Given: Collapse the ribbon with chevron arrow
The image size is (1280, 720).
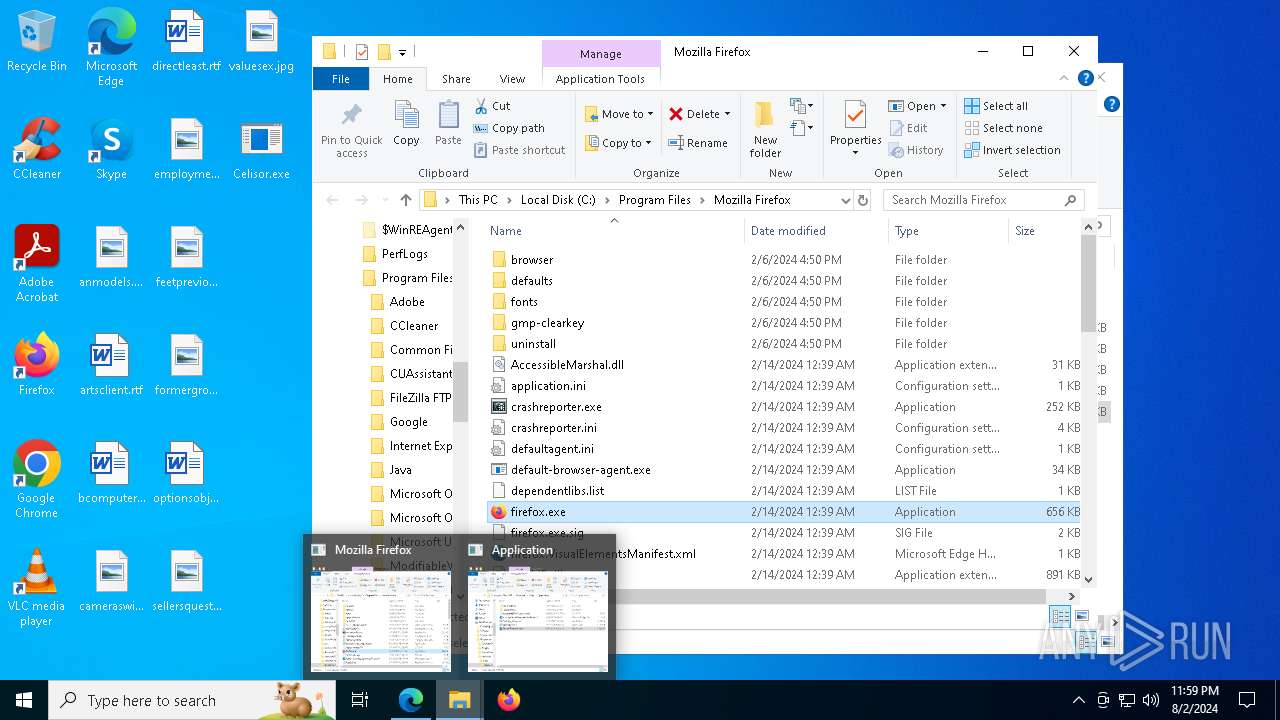Looking at the screenshot, I should [x=1062, y=79].
